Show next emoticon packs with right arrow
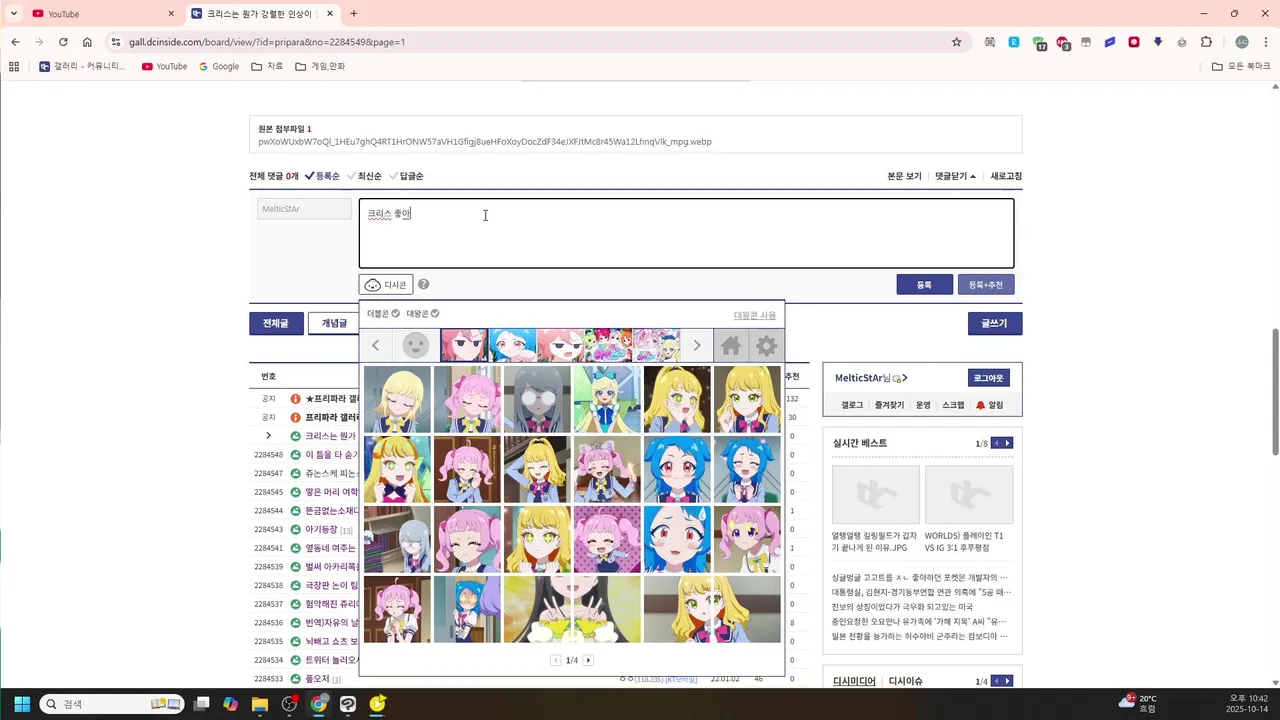 click(697, 346)
